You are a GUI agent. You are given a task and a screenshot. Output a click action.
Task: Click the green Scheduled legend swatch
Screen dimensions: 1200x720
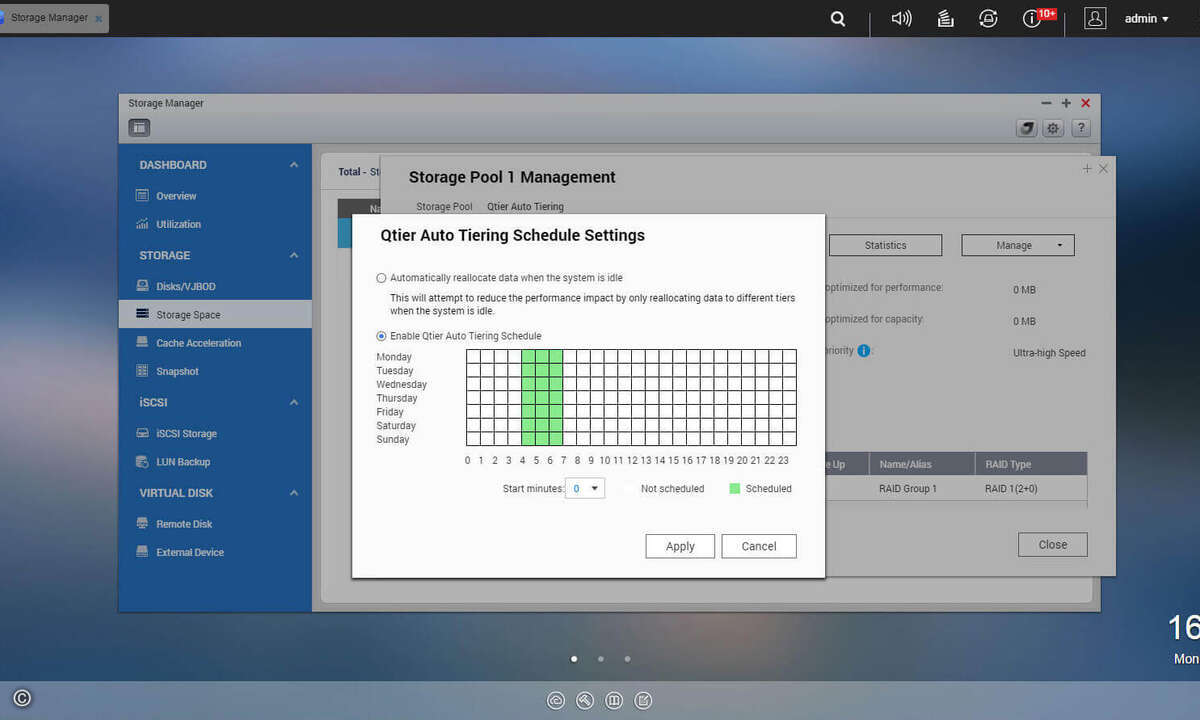(735, 489)
